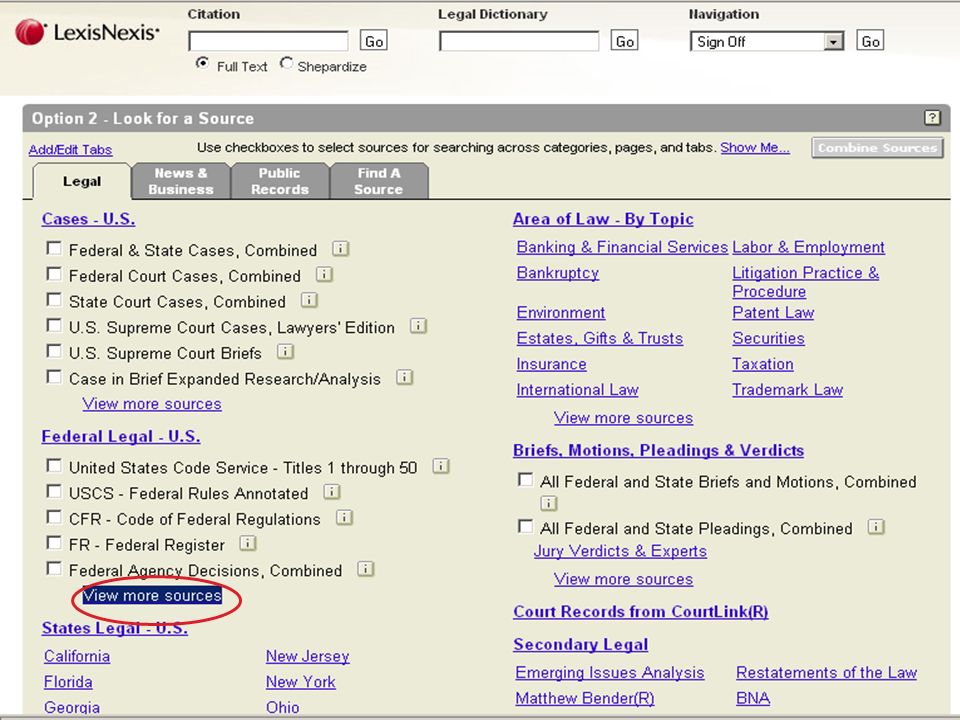
Task: Open Briefs, Motions, Pleadings & Verdicts link
Action: coord(658,451)
